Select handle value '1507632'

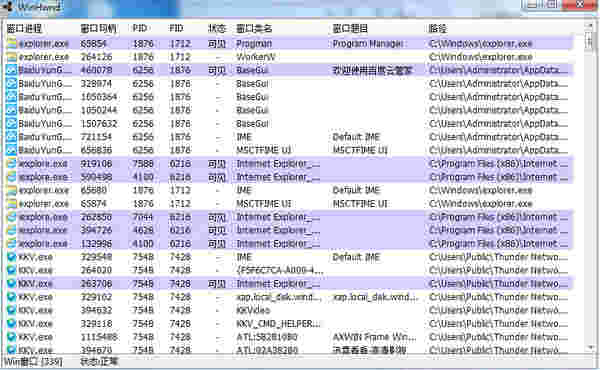(x=98, y=124)
